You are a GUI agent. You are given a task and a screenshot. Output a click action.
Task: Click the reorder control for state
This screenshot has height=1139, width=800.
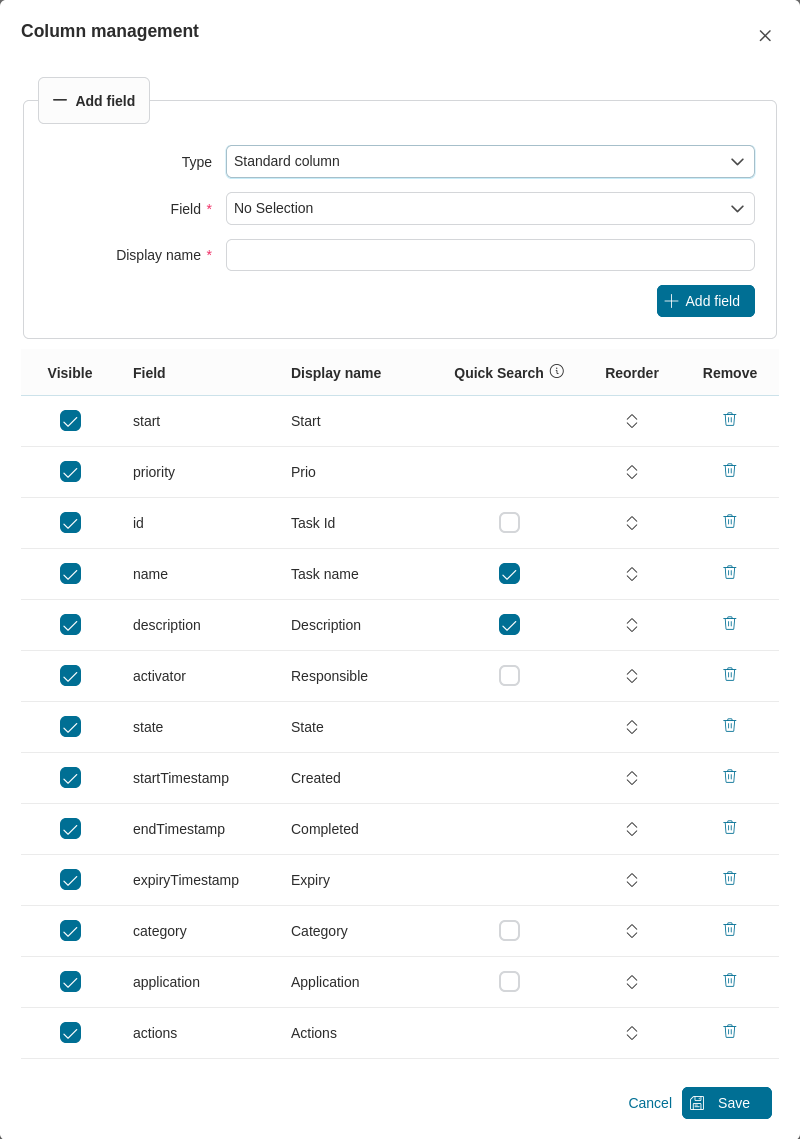632,726
